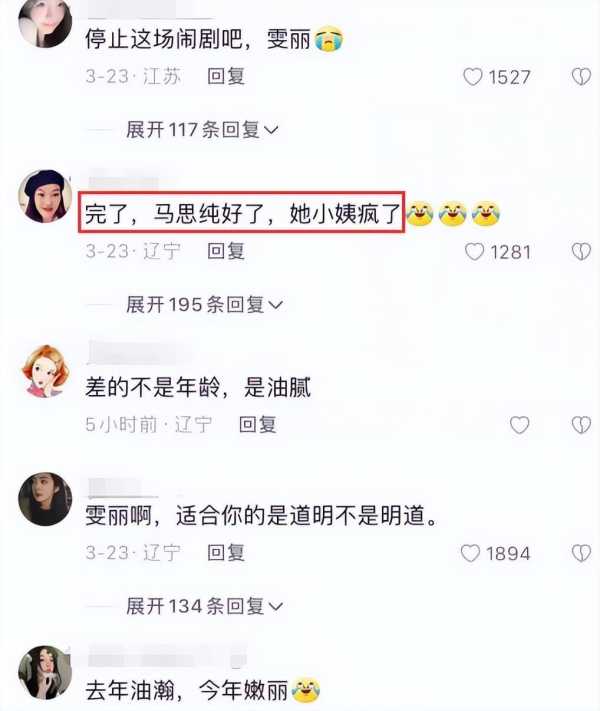Open avatar of the 适合你的是道明 commenter

[45, 499]
